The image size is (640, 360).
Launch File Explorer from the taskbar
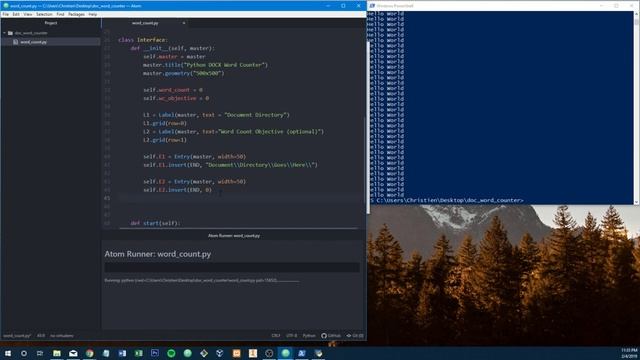[x=57, y=353]
